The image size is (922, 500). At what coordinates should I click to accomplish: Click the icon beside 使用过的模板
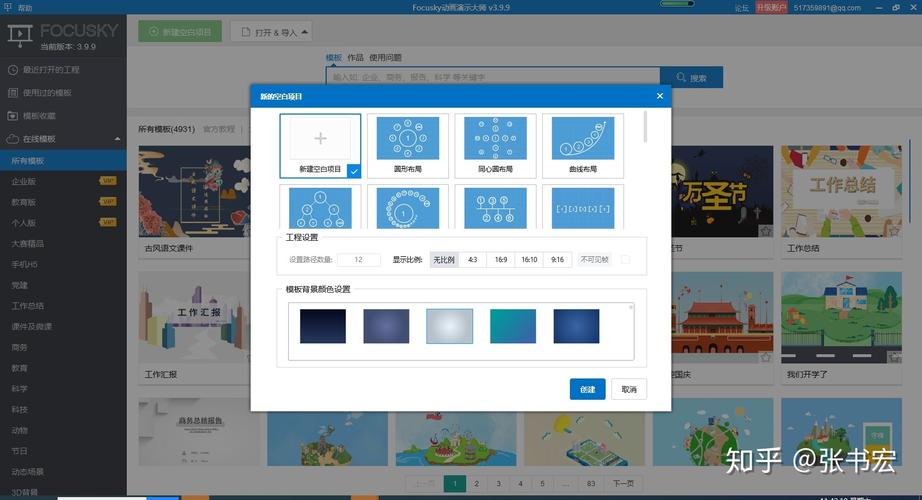(x=13, y=93)
